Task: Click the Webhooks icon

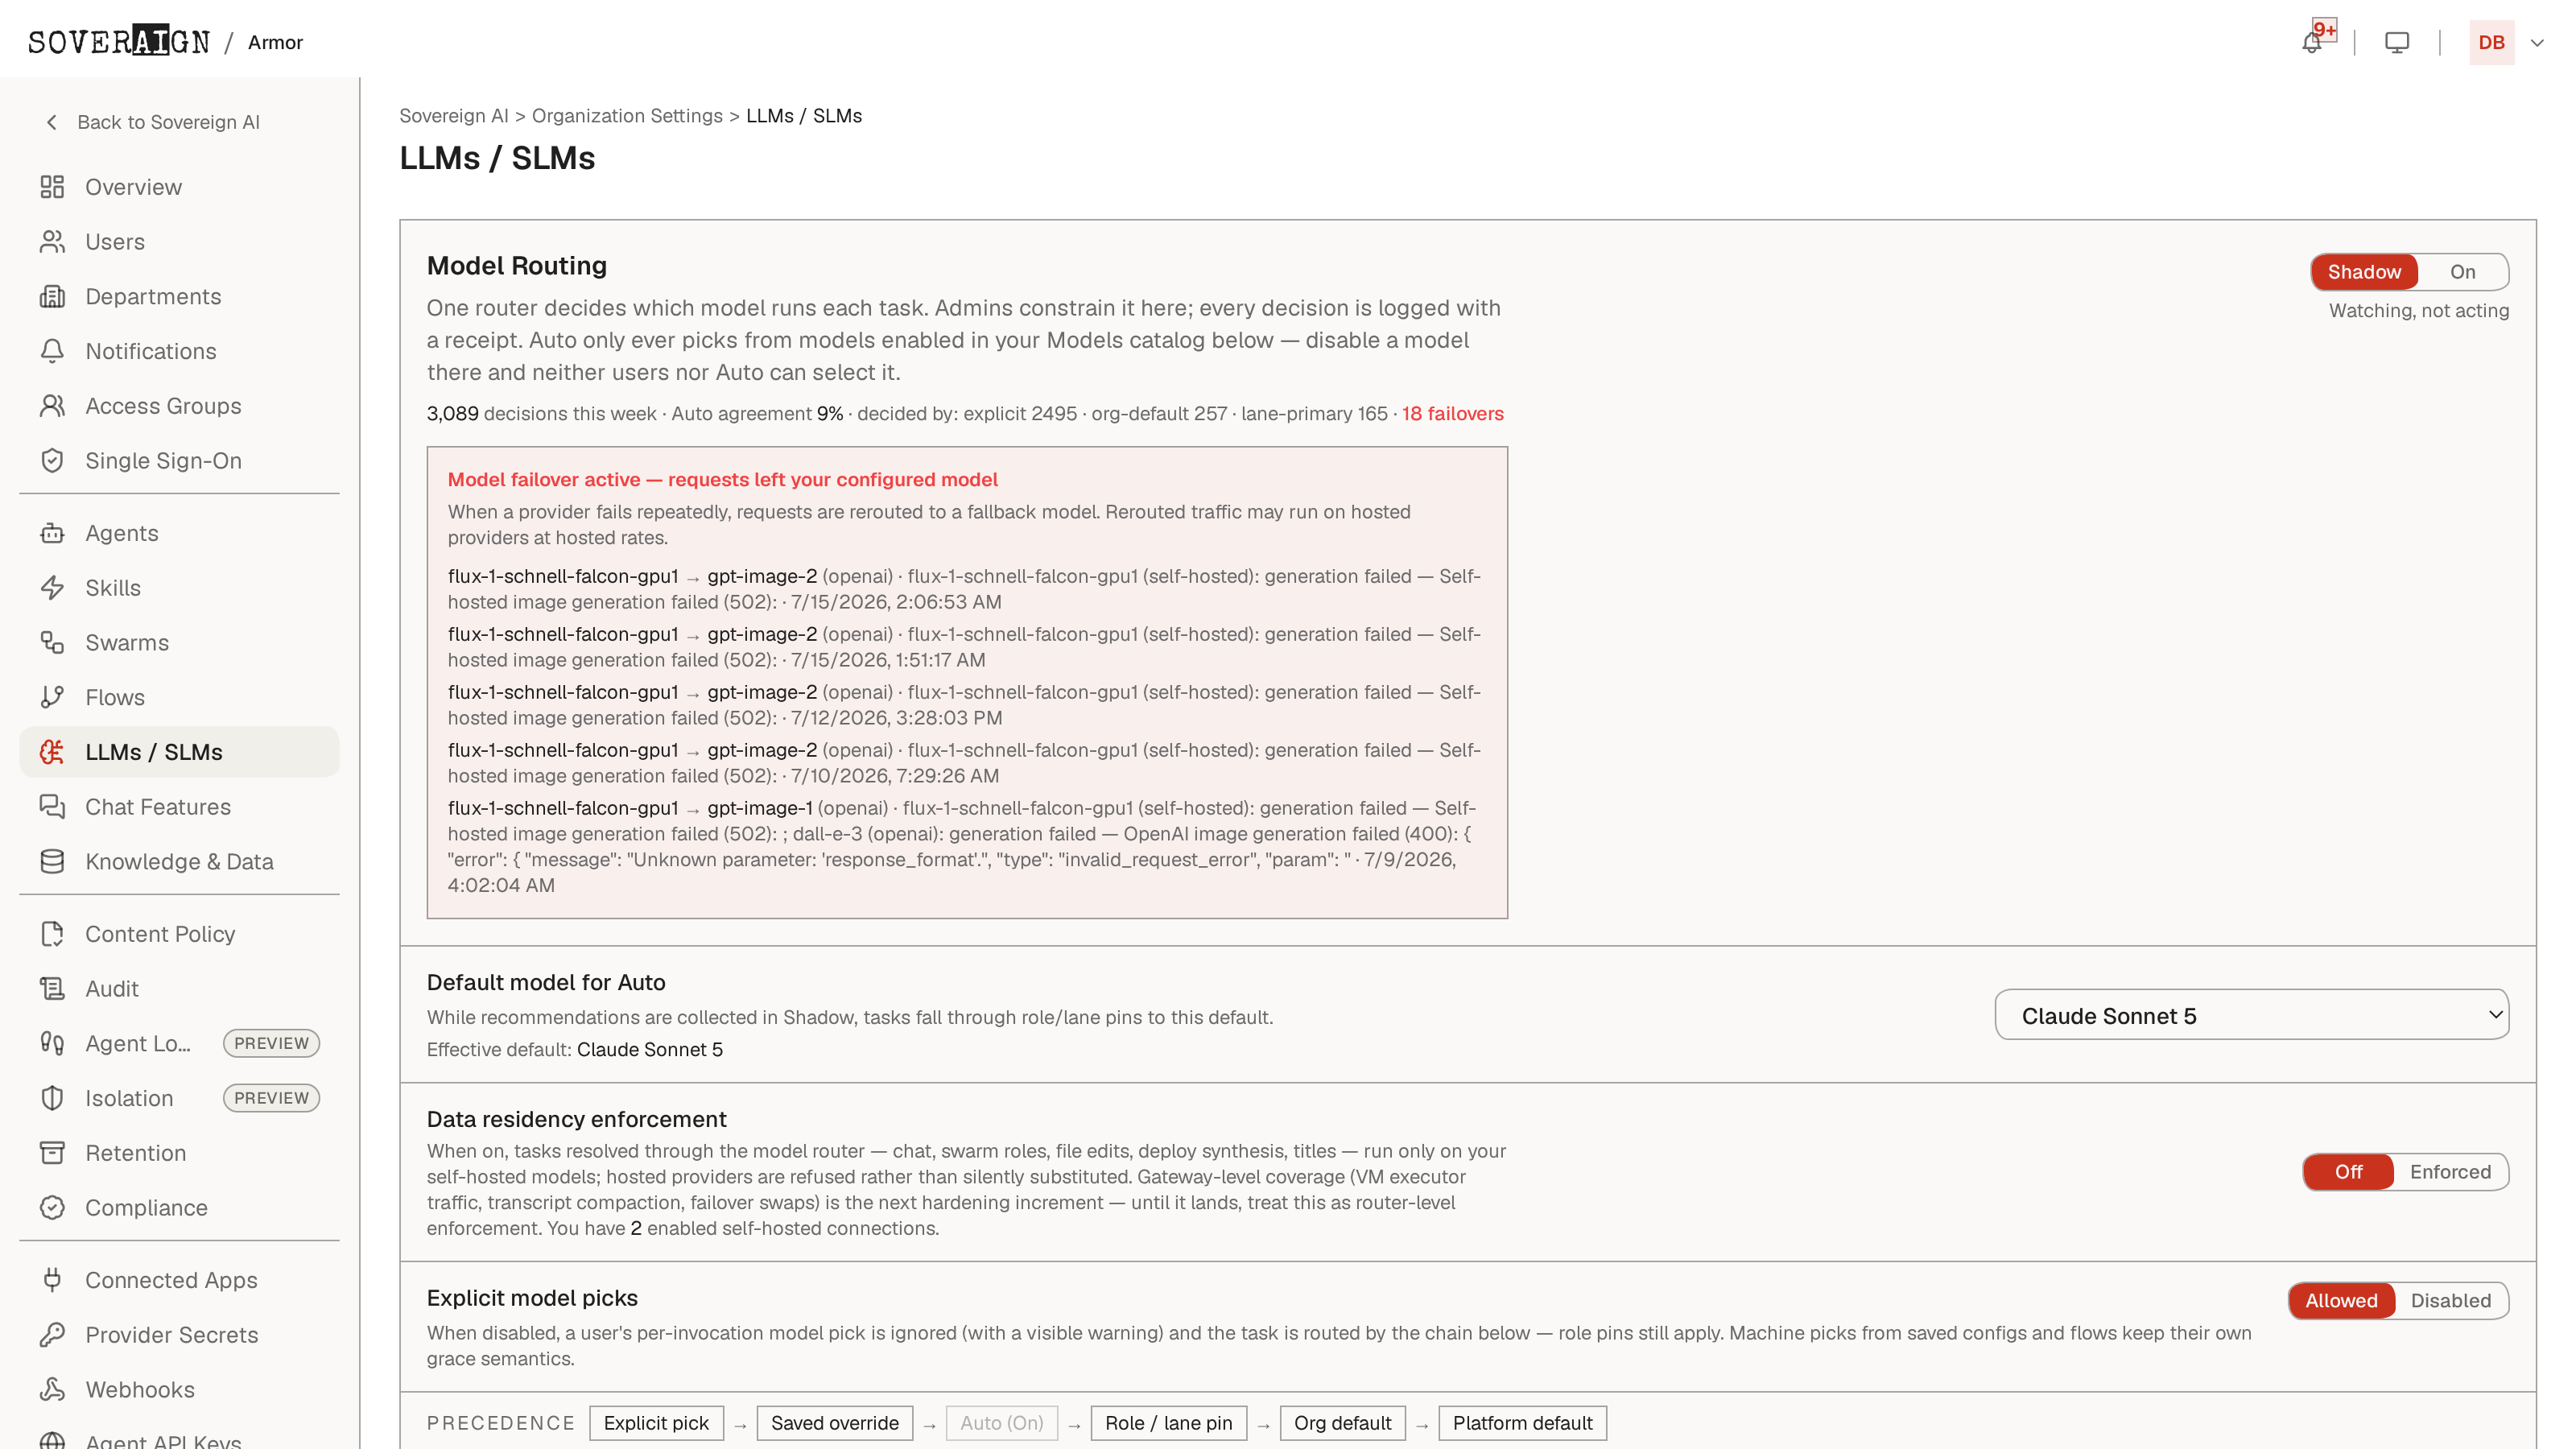Action: [x=52, y=1390]
